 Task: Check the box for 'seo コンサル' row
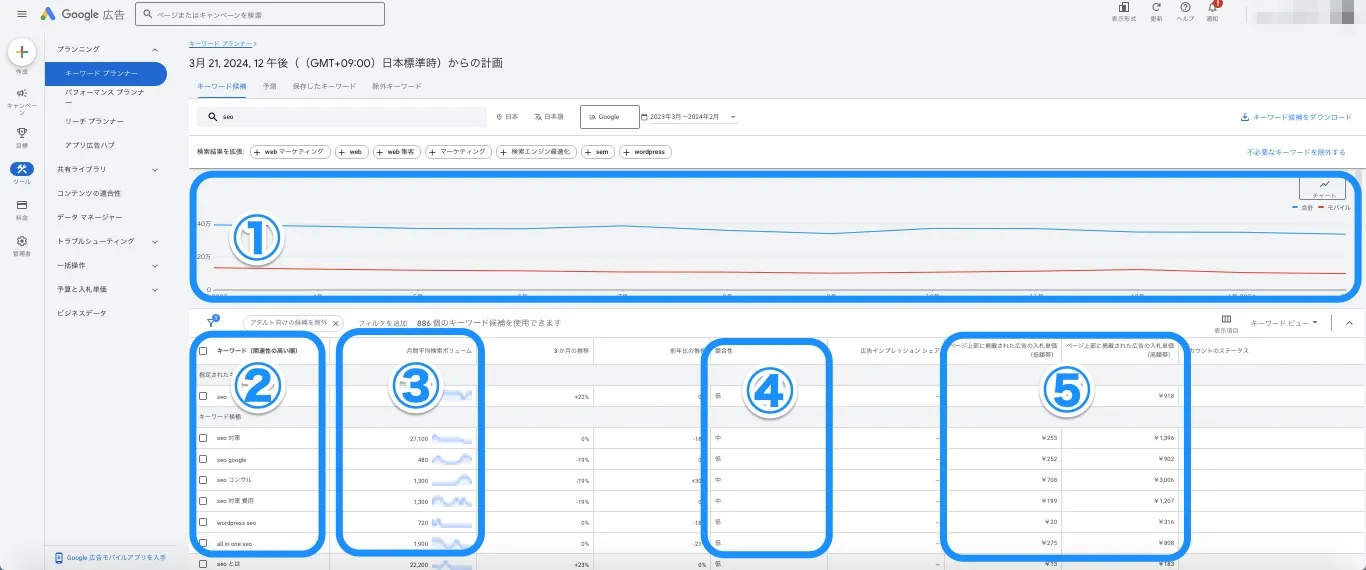tap(204, 480)
